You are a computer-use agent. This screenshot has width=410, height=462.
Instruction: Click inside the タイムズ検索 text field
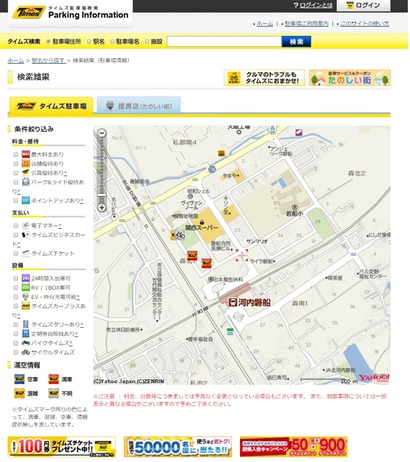click(224, 42)
